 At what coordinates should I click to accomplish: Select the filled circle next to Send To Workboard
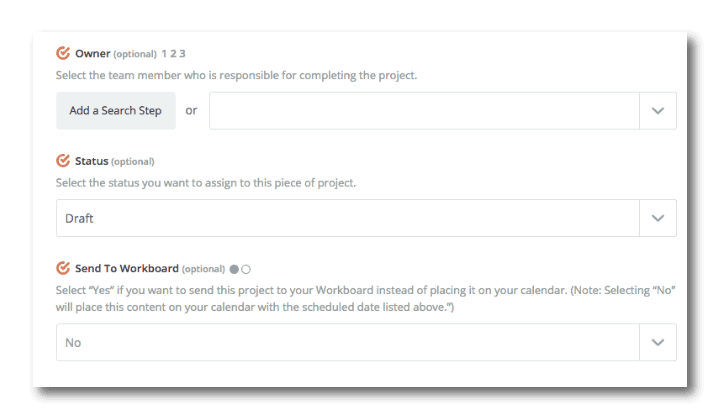click(x=234, y=268)
